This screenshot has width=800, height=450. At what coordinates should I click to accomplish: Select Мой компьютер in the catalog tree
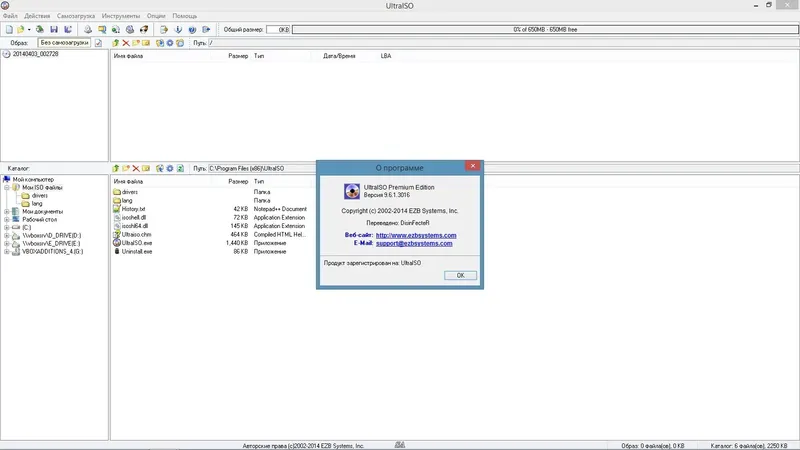point(33,180)
